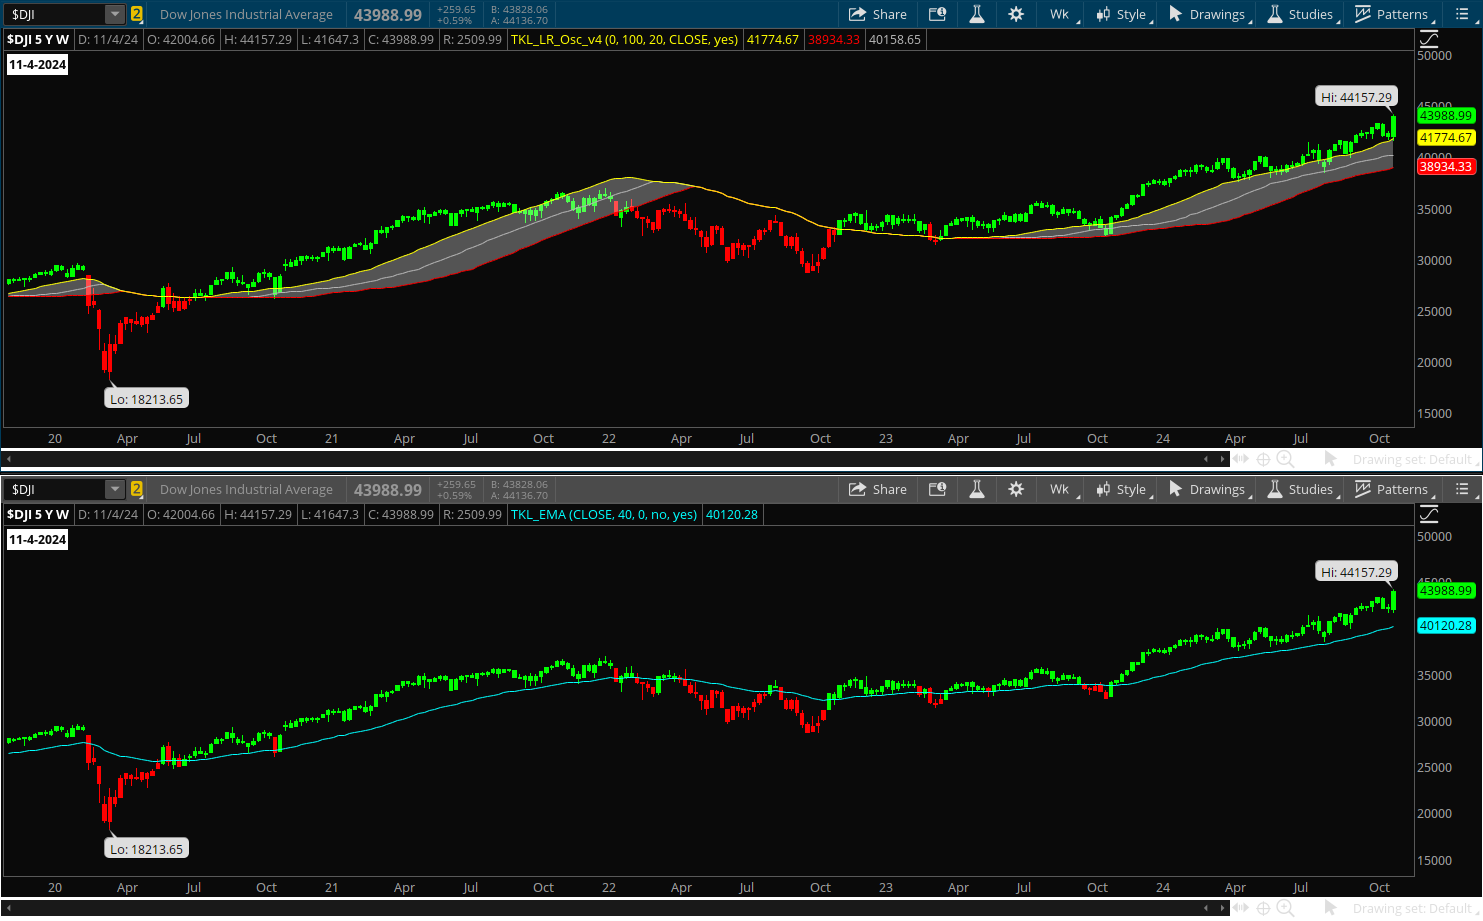Image resolution: width=1483 pixels, height=921 pixels.
Task: Click Drawings pointer icon in top chart
Action: (1176, 14)
